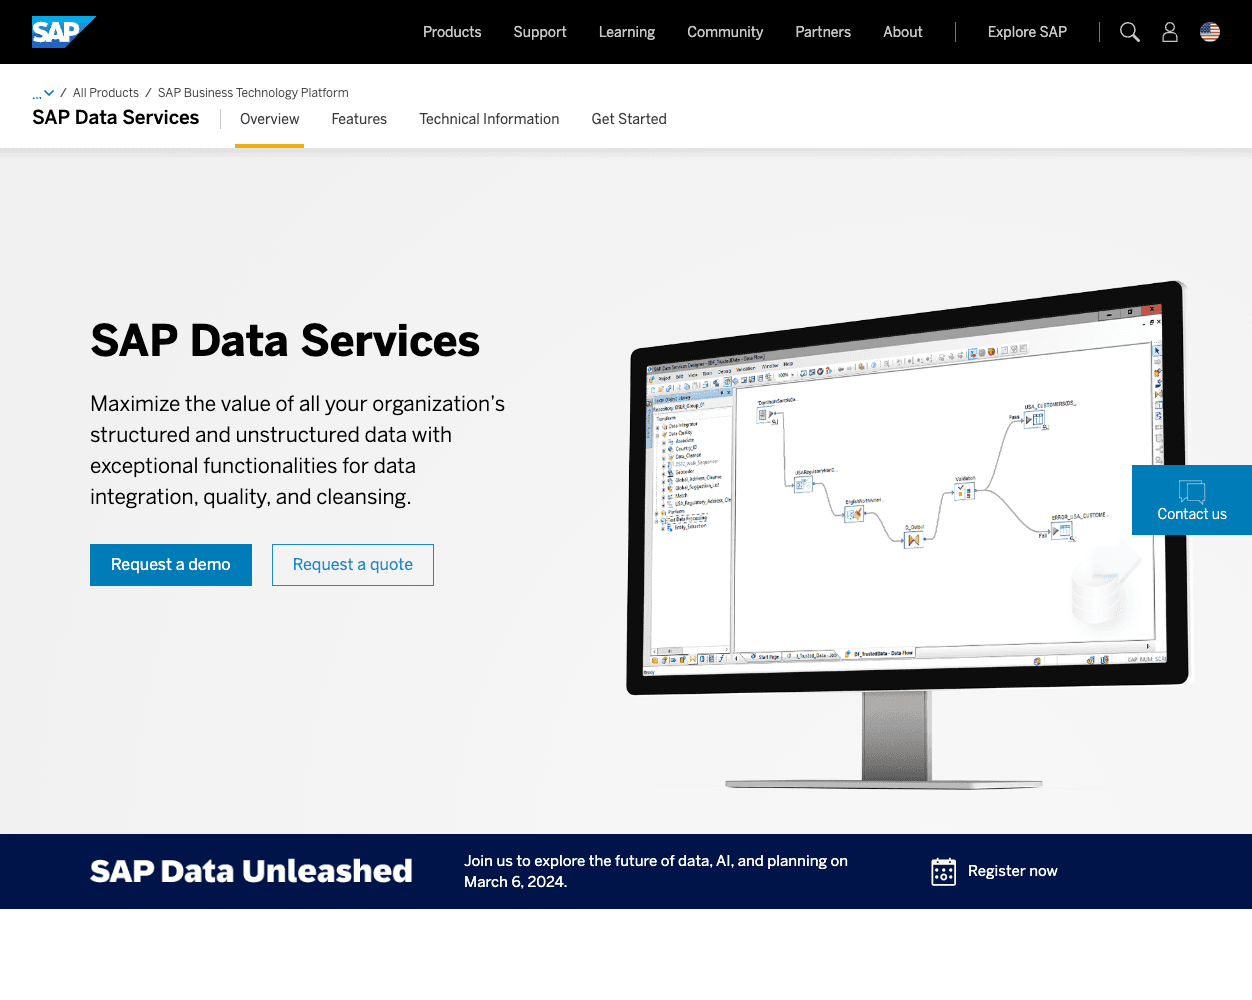Open the Support menu

[540, 32]
